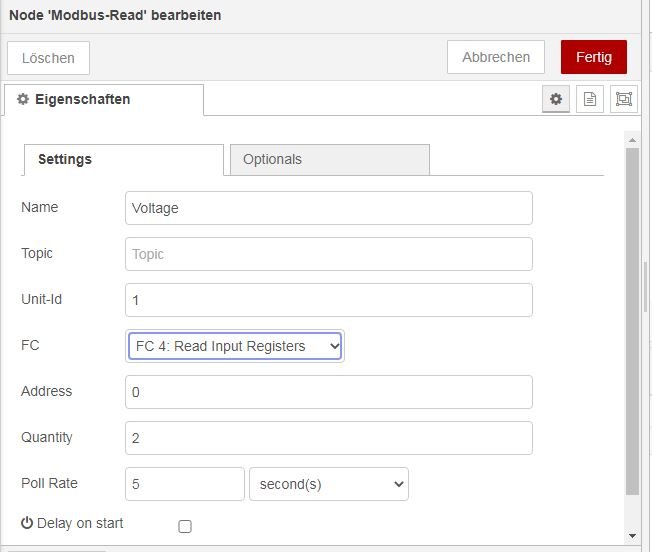652x552 pixels.
Task: Click the Löschen button
Action: (x=48, y=58)
